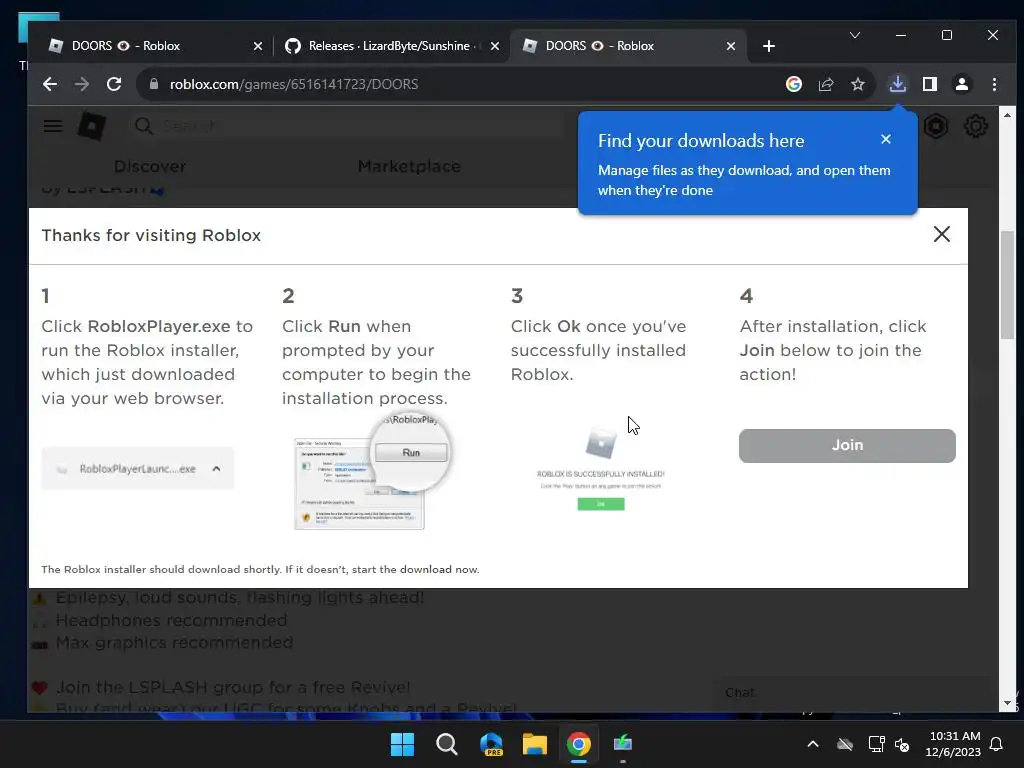Open the notification bell
The width and height of the screenshot is (1024, 768).
pos(997,744)
